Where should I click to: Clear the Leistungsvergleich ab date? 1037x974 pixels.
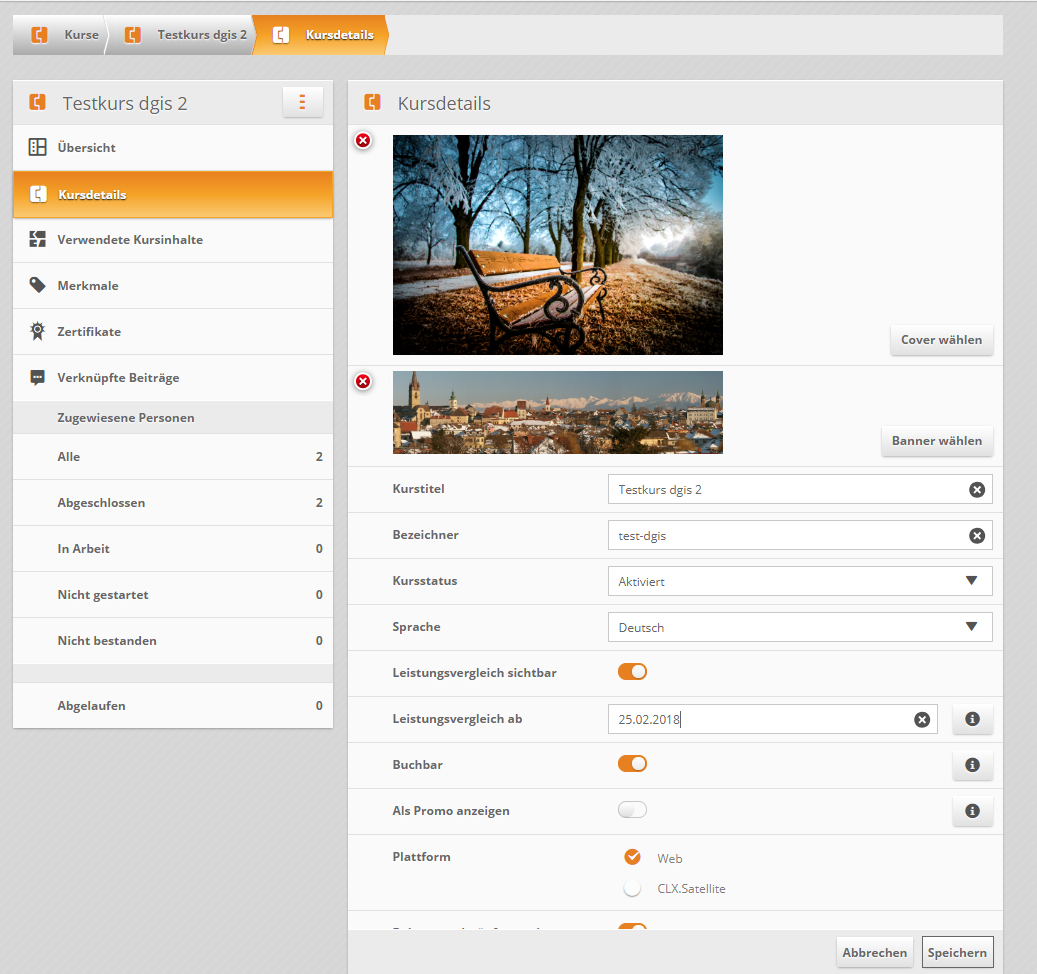click(921, 719)
